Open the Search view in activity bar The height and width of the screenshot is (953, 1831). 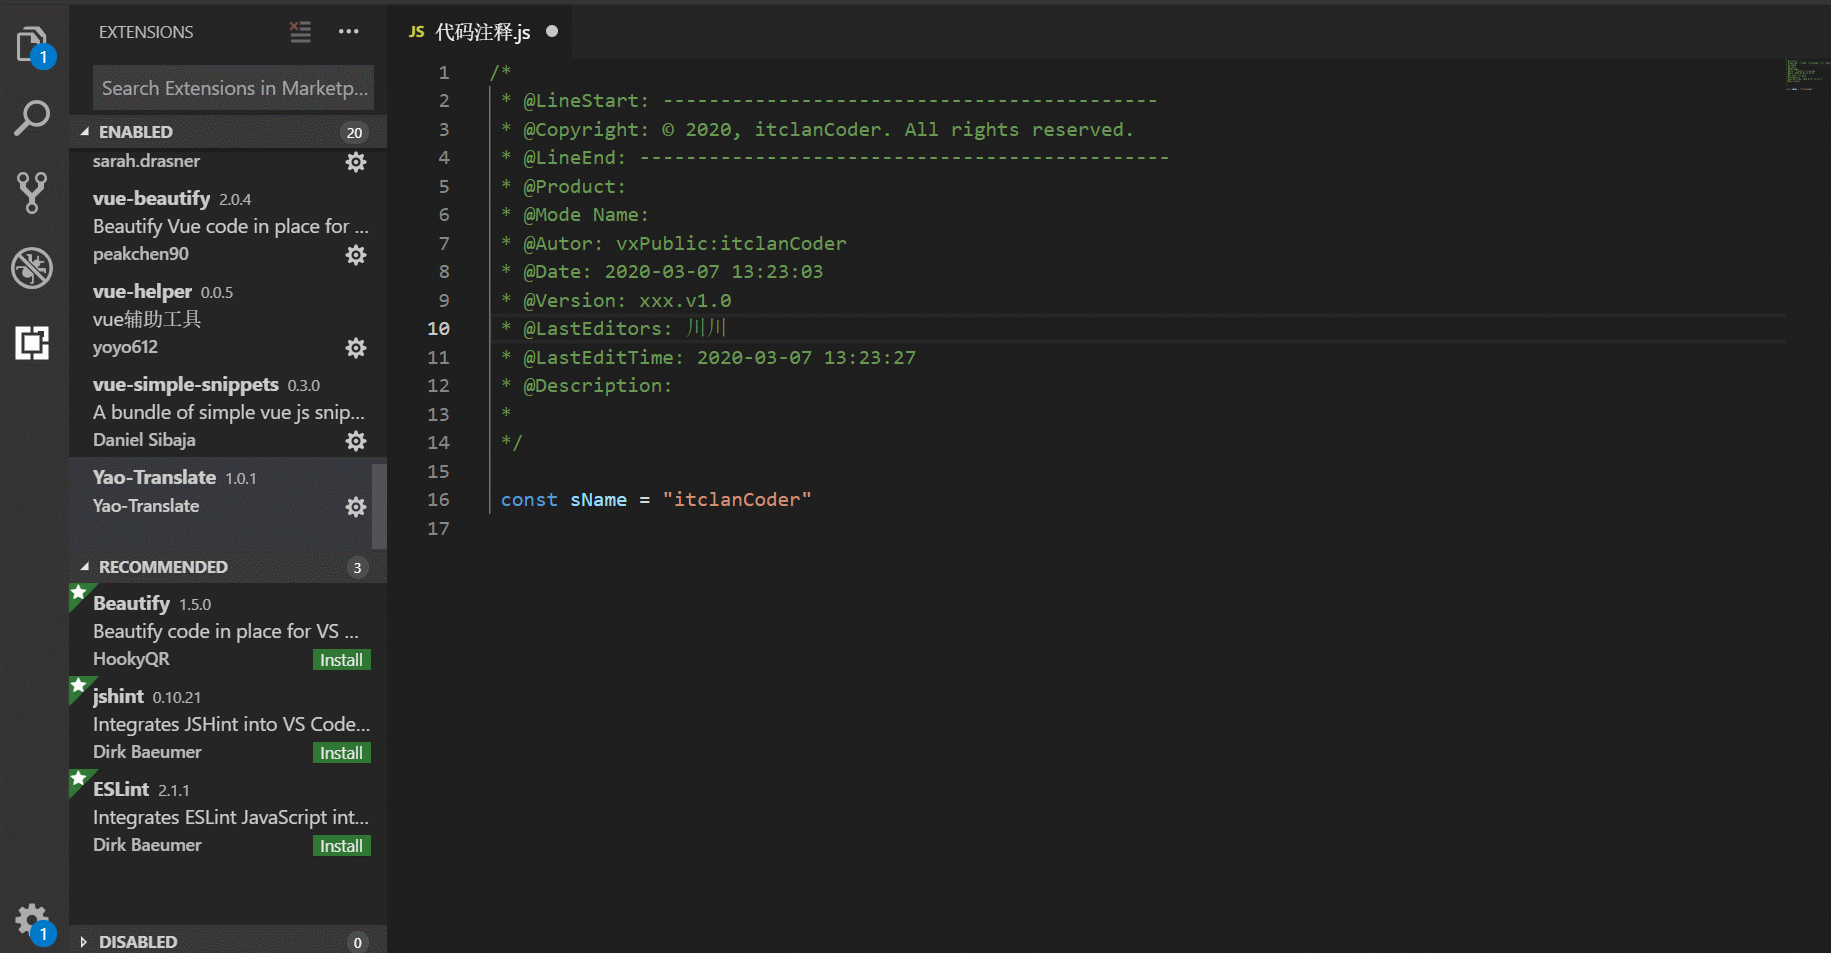point(32,117)
